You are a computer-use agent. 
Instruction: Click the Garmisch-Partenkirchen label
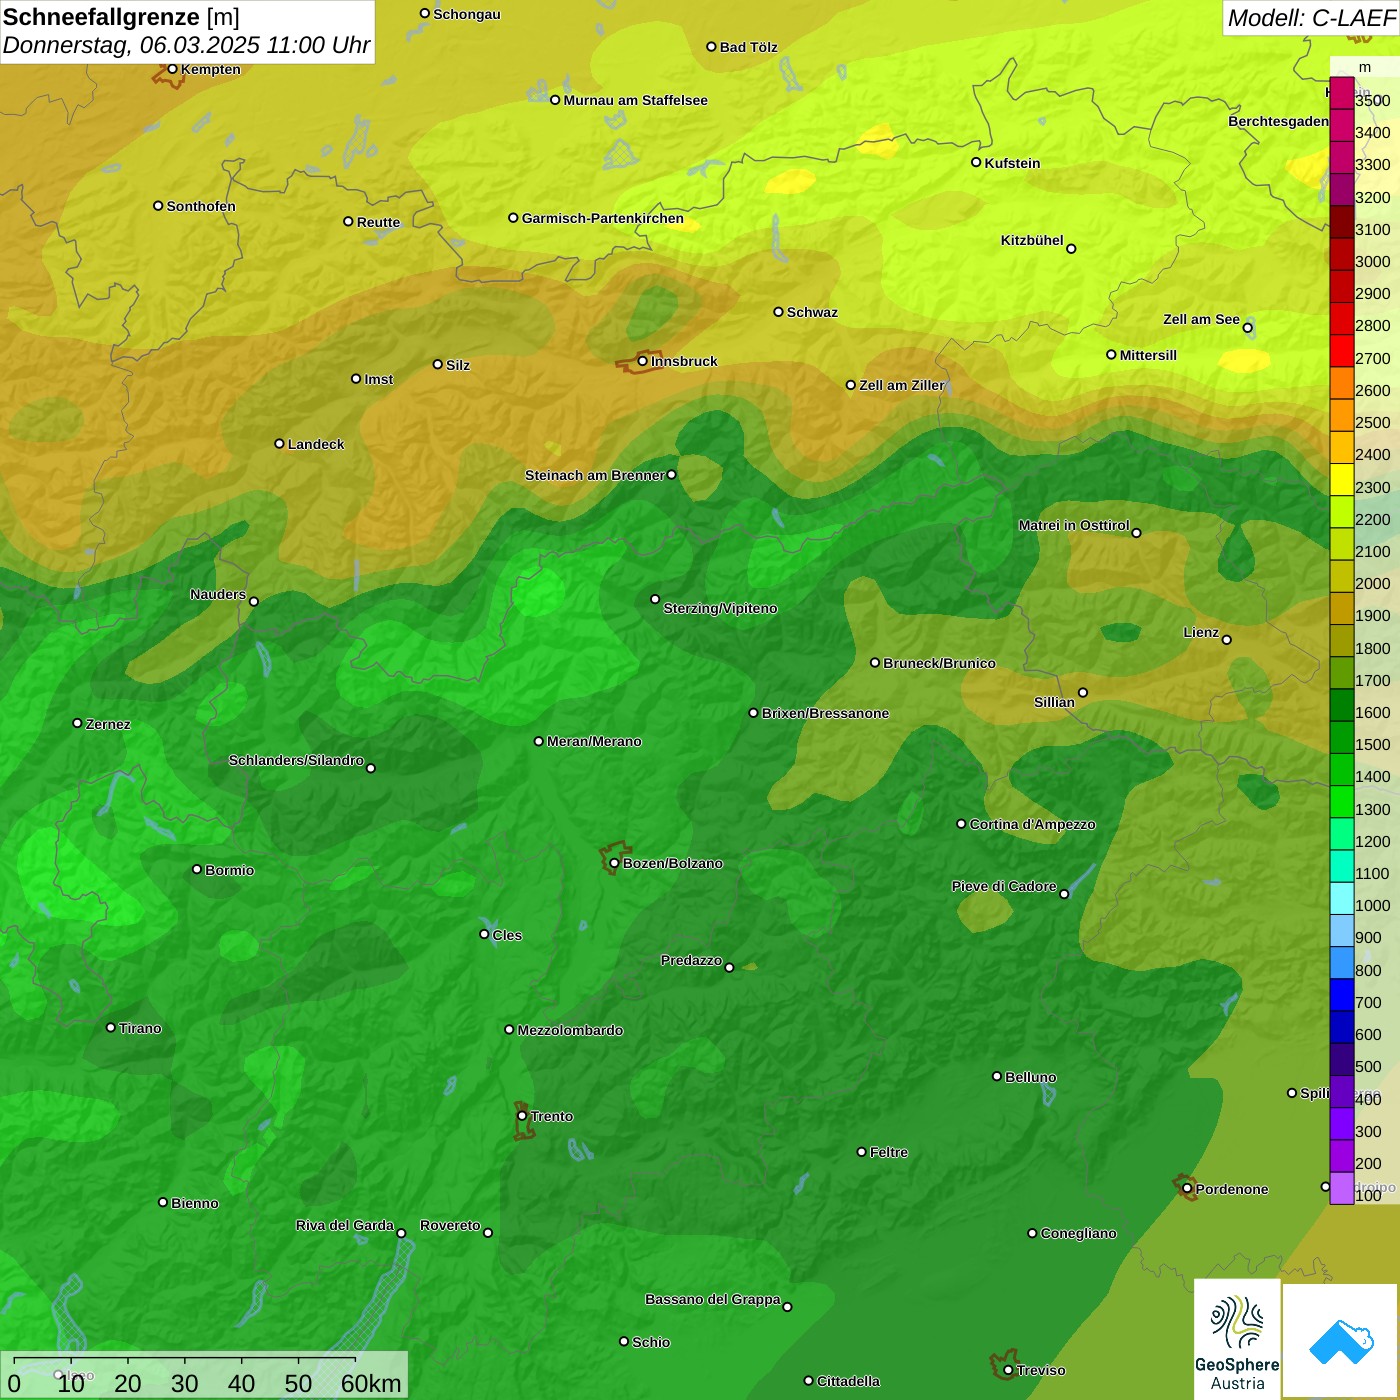pos(603,218)
